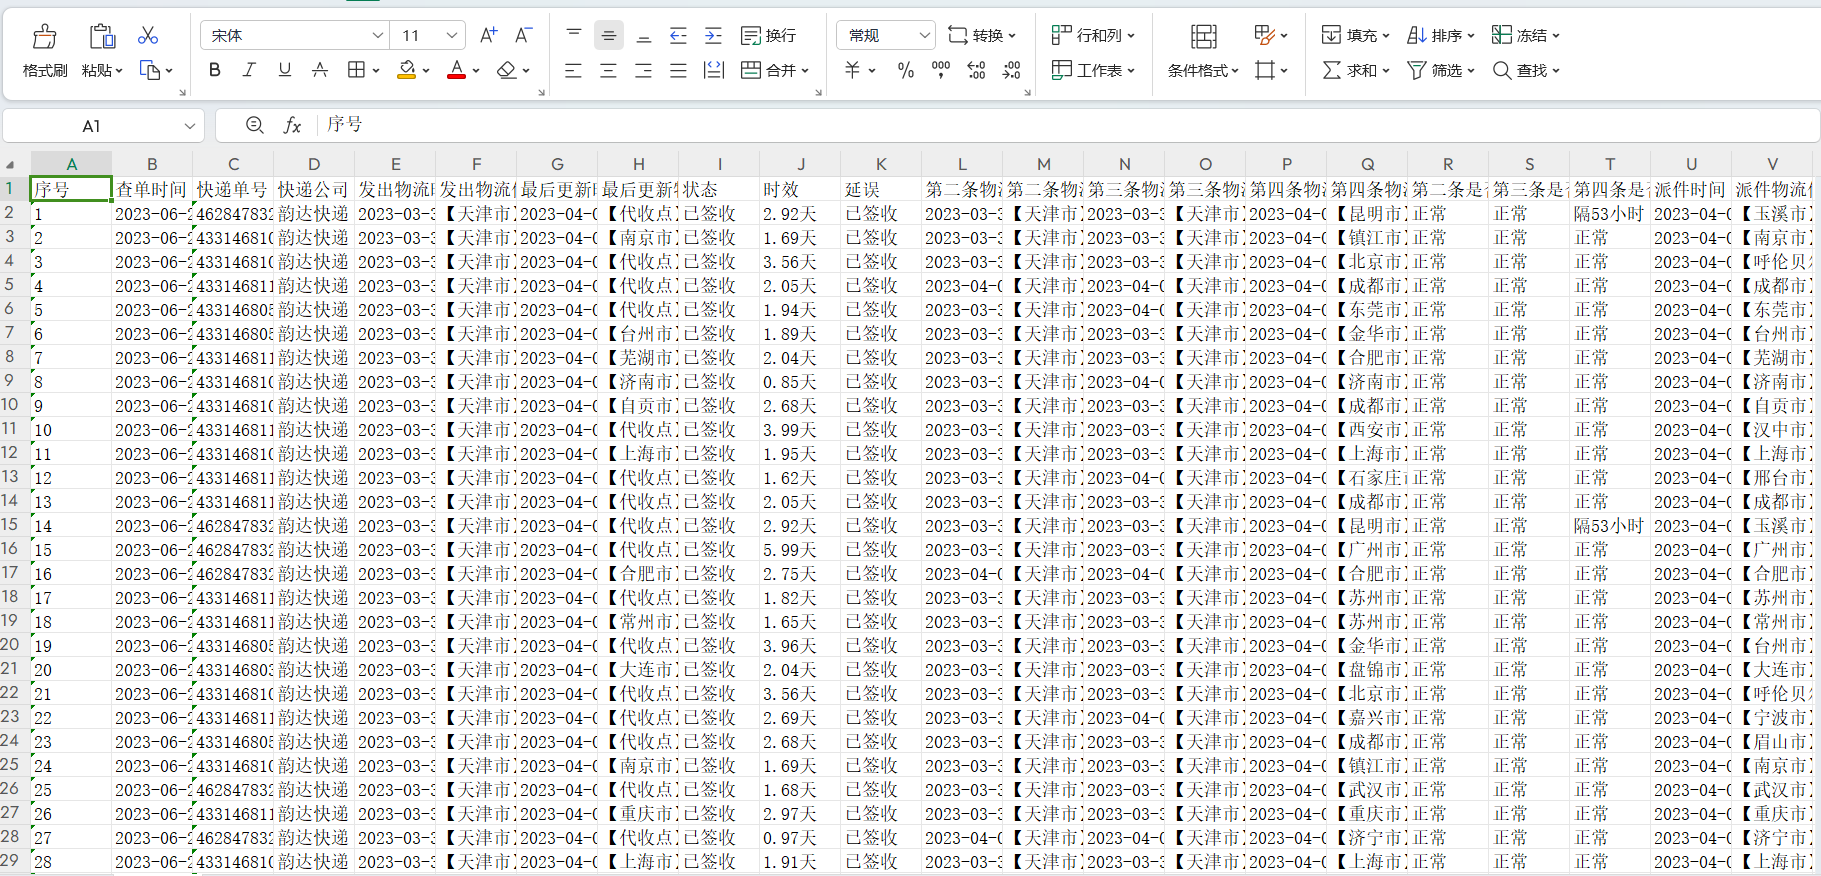Increase font size with A+ icon
Screen dimensions: 1821x876
[x=488, y=36]
